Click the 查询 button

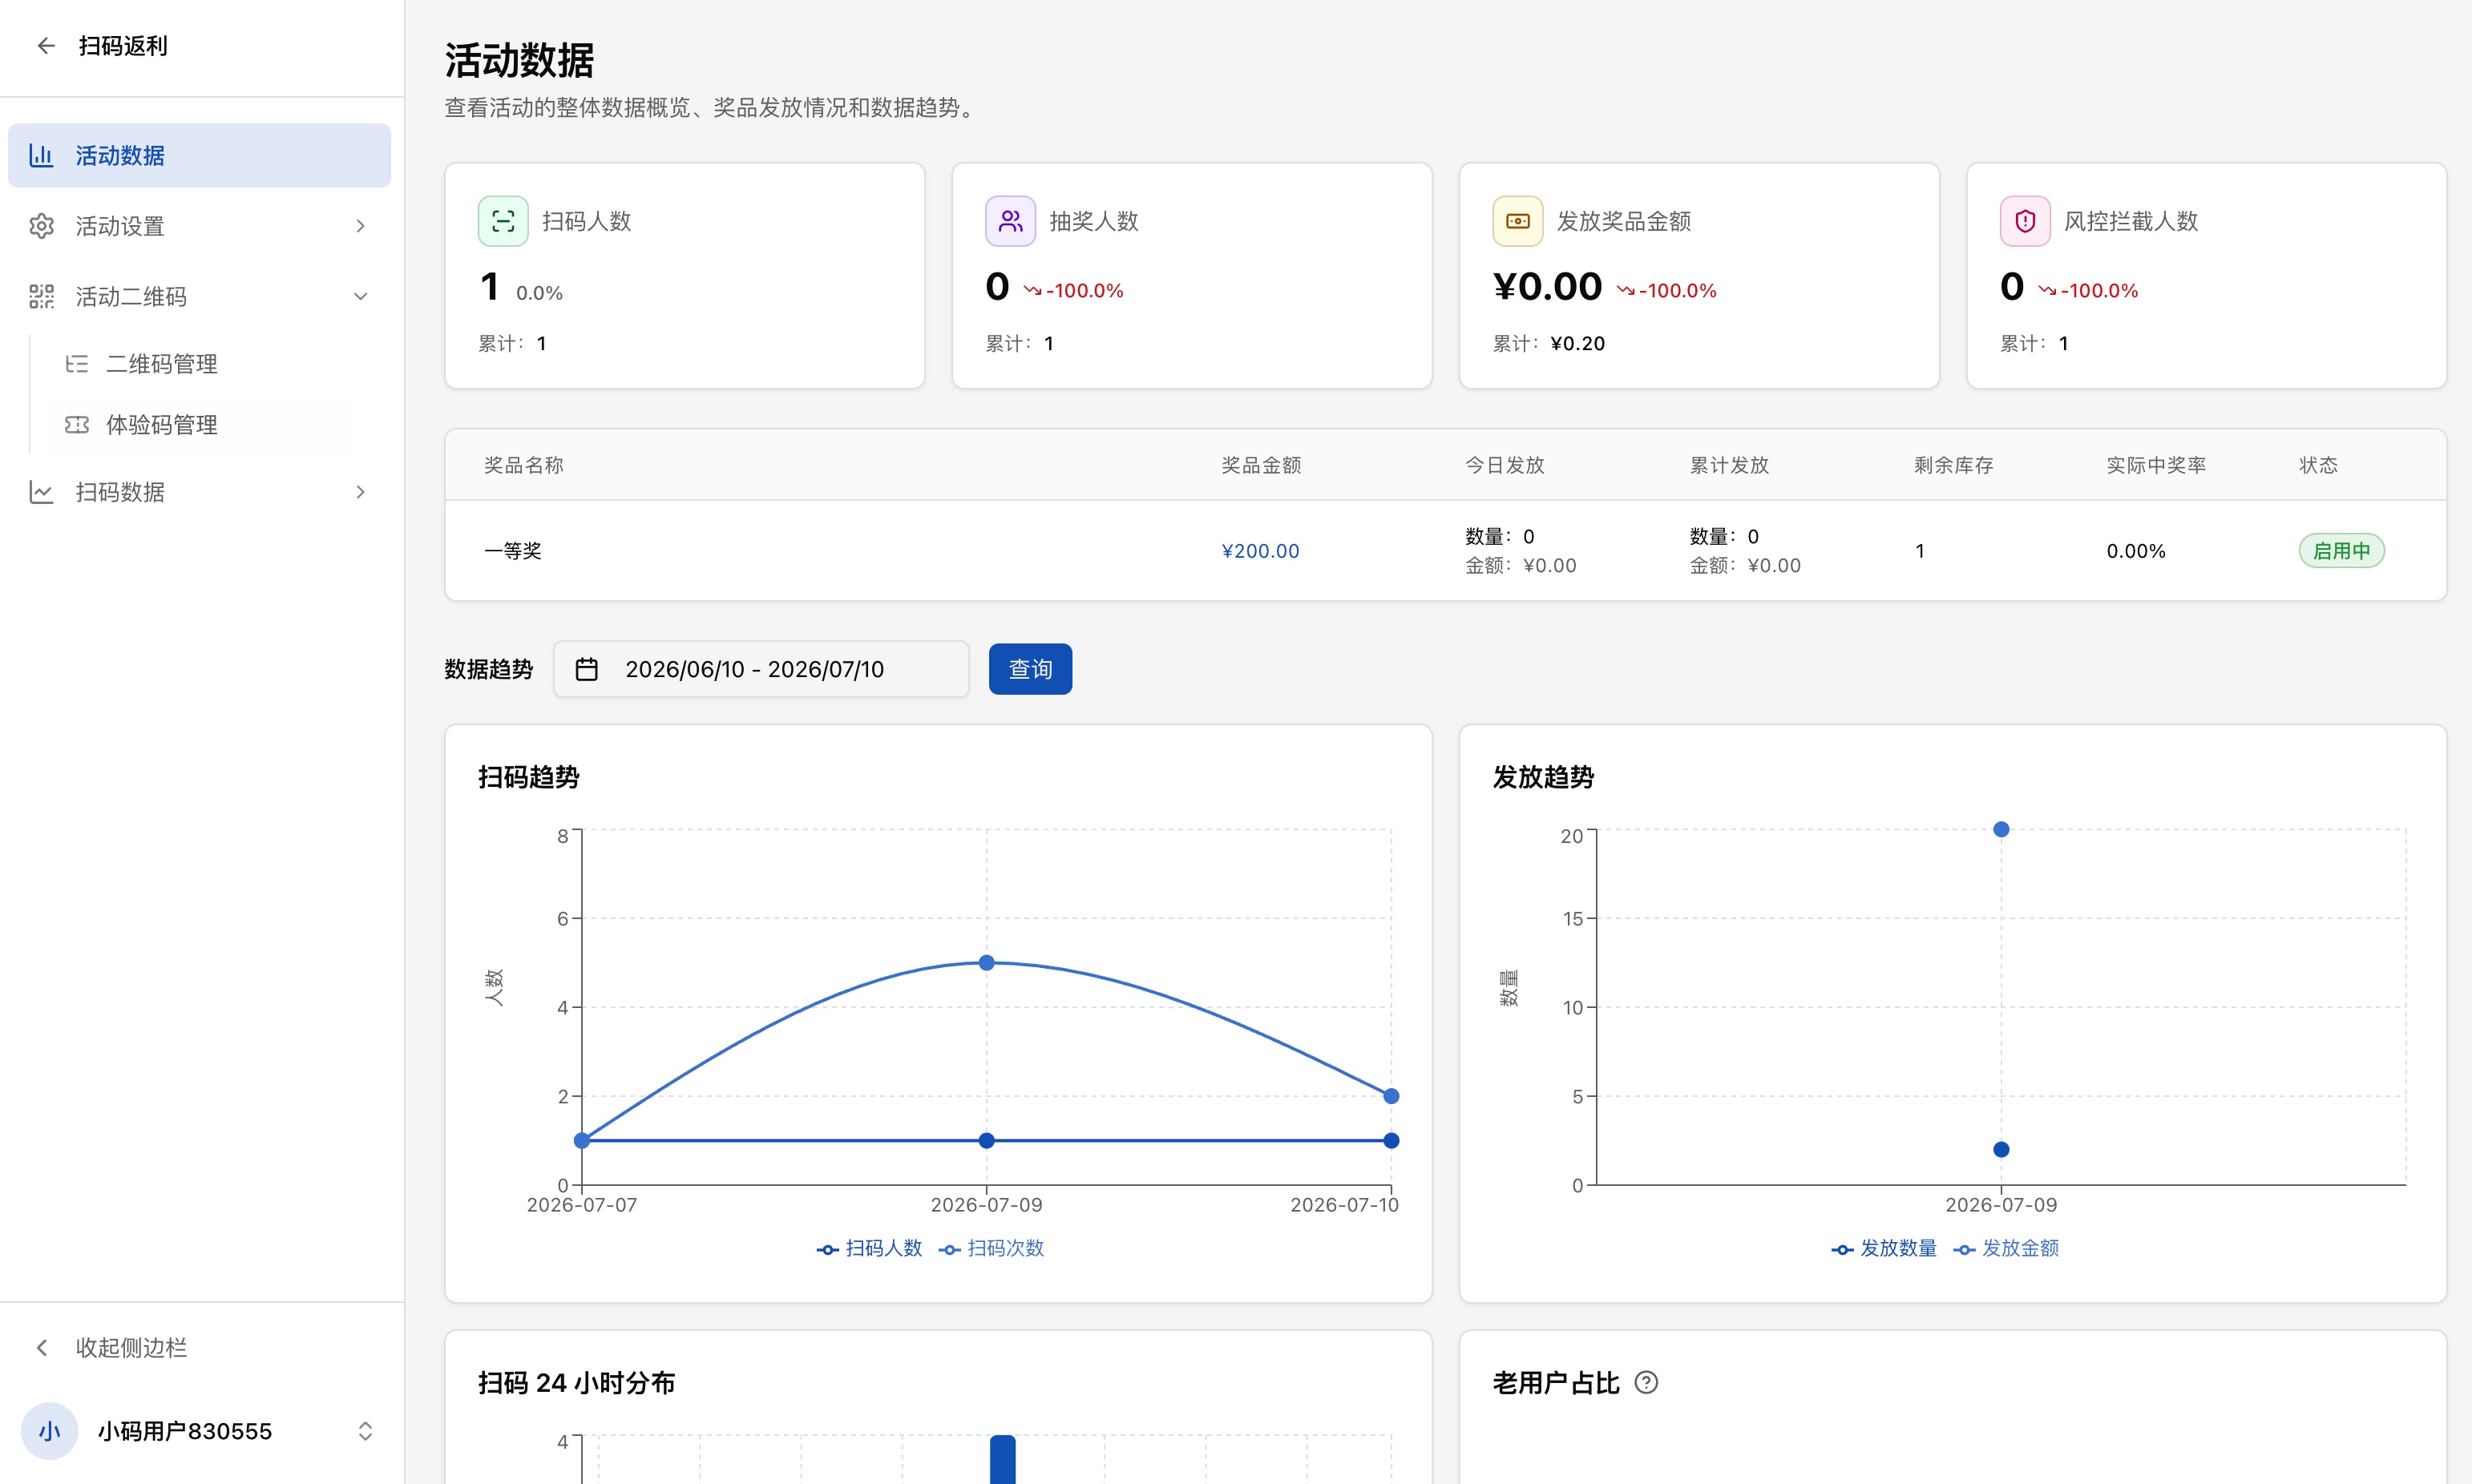click(1030, 669)
